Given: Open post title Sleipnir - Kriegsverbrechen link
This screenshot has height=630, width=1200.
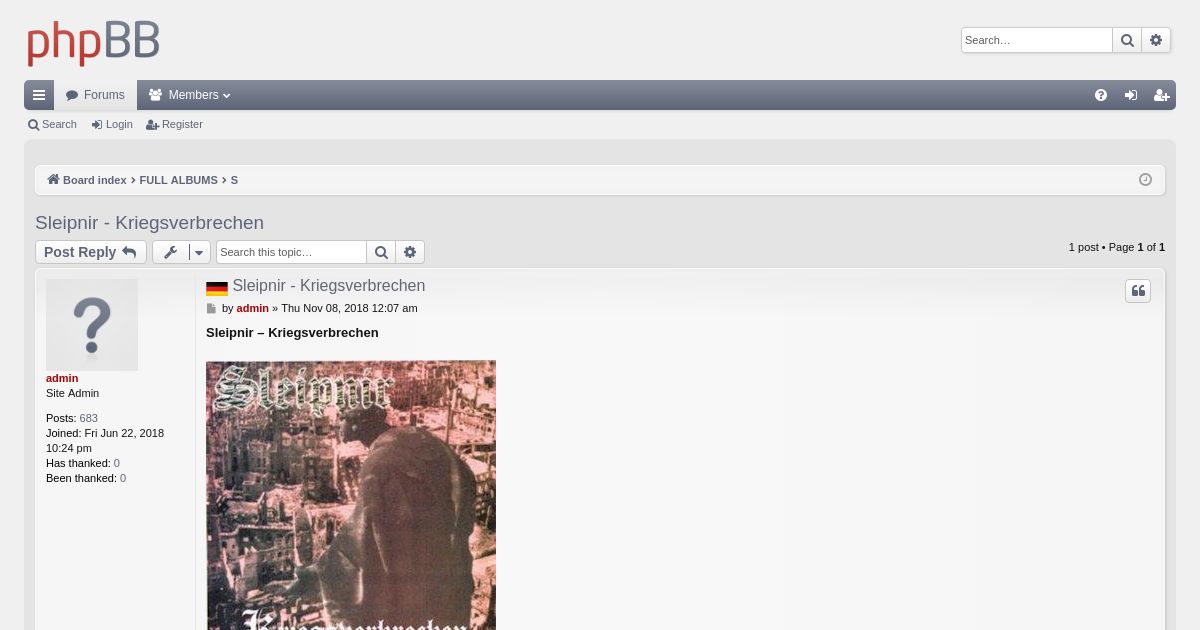Looking at the screenshot, I should 328,286.
